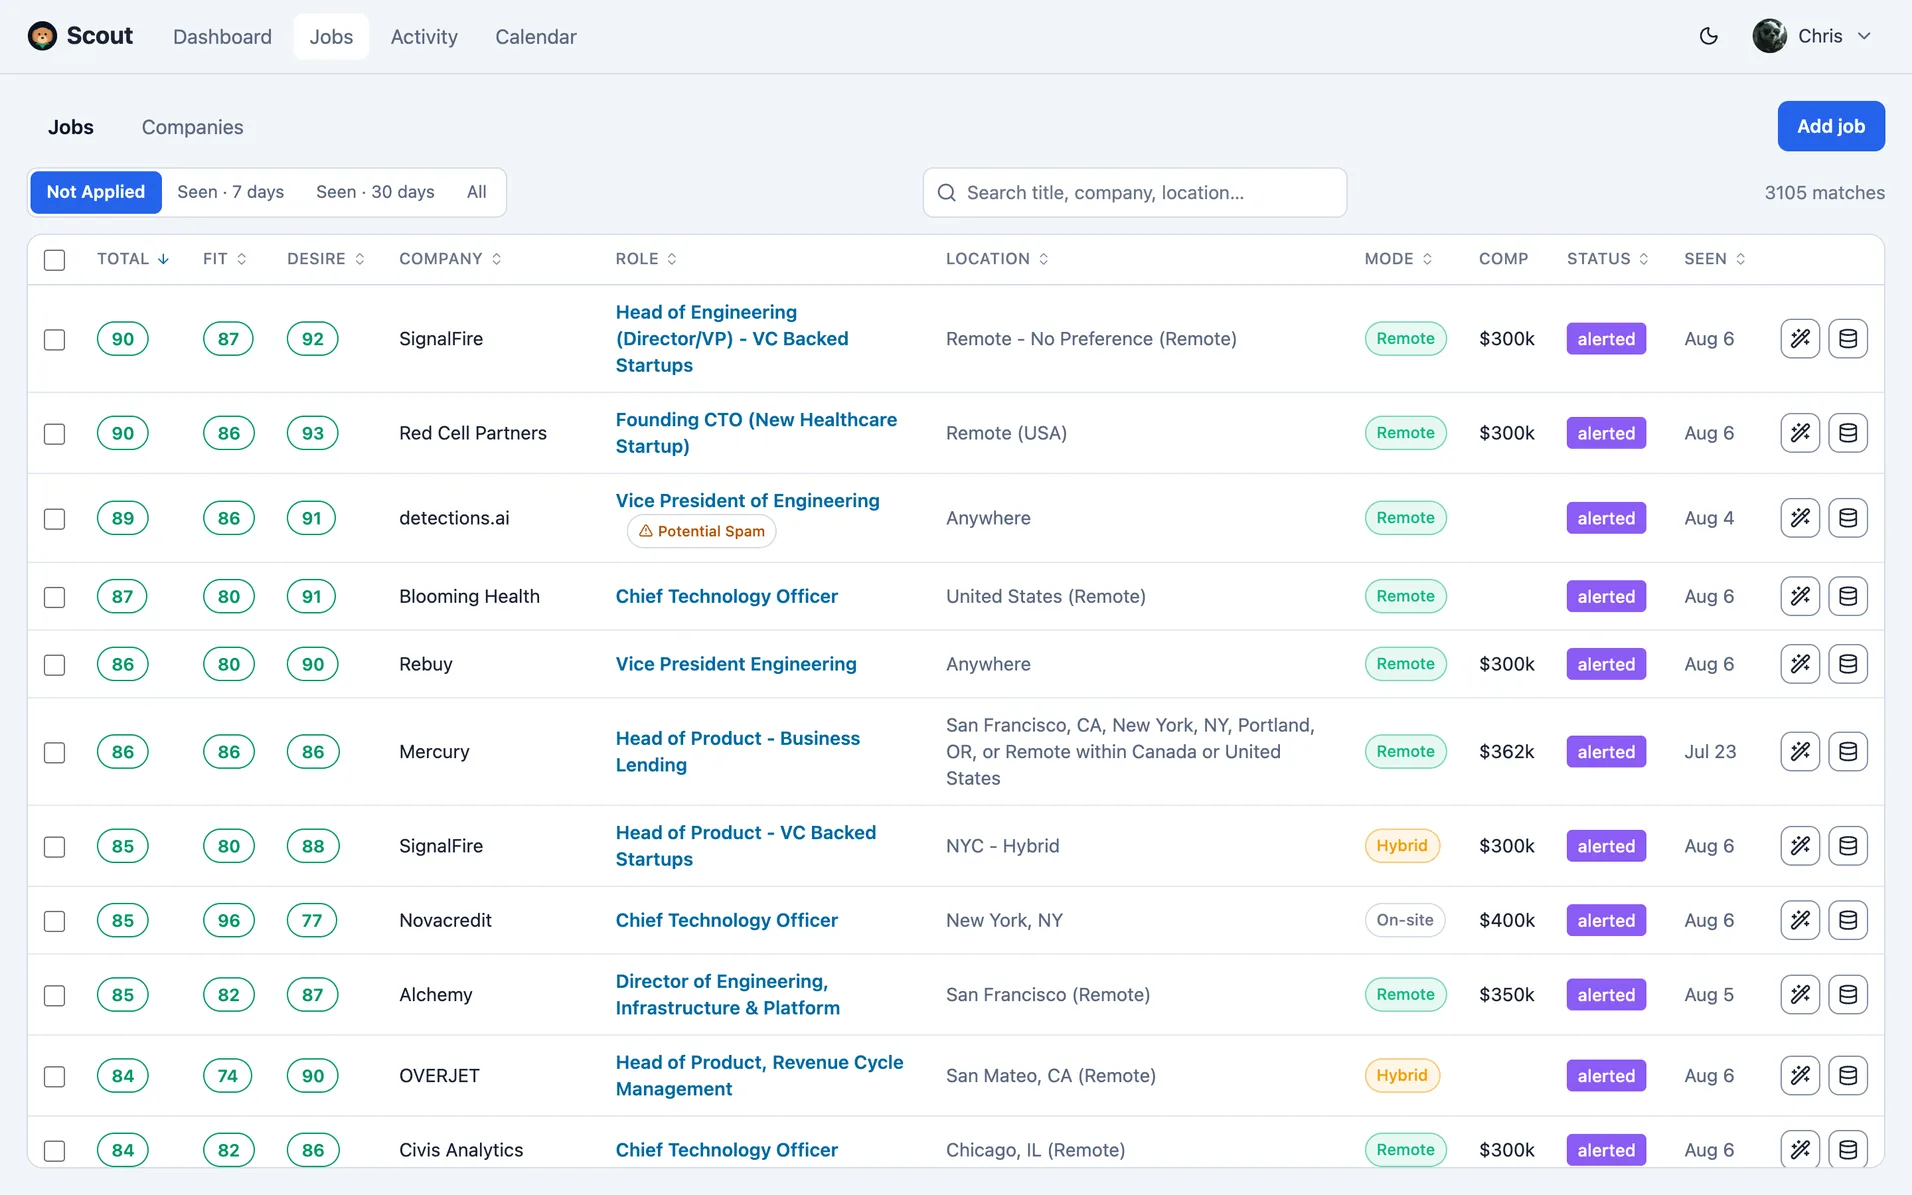Viewport: 1912px width, 1195px height.
Task: Sort by SEEN column
Action: pos(1714,259)
